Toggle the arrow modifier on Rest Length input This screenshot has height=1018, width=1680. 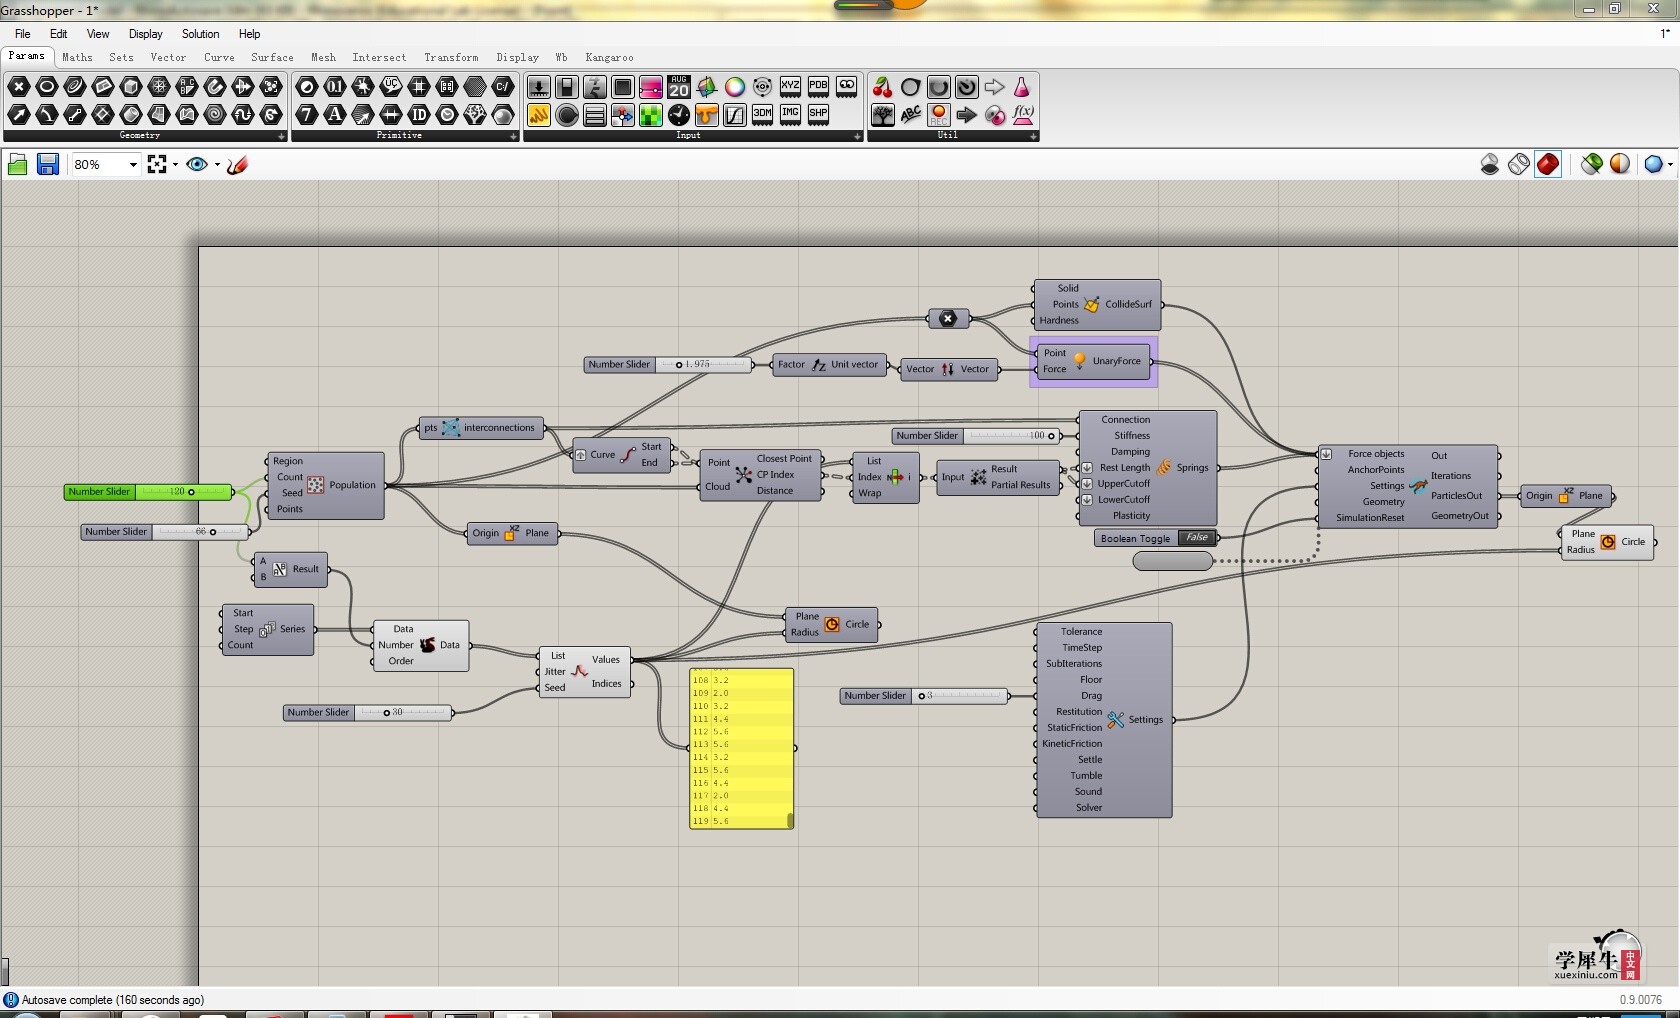(1088, 468)
